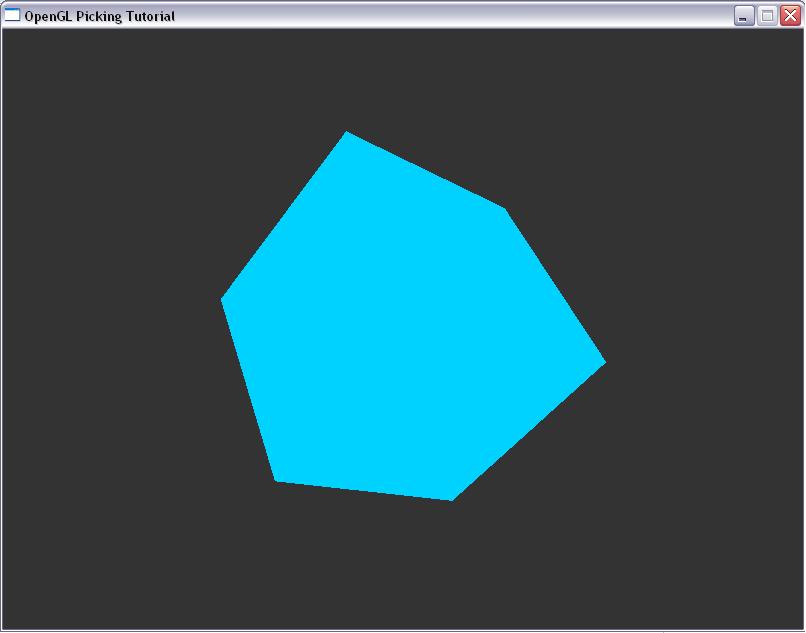Close the OpenGL Picking Tutorial window

pos(790,16)
